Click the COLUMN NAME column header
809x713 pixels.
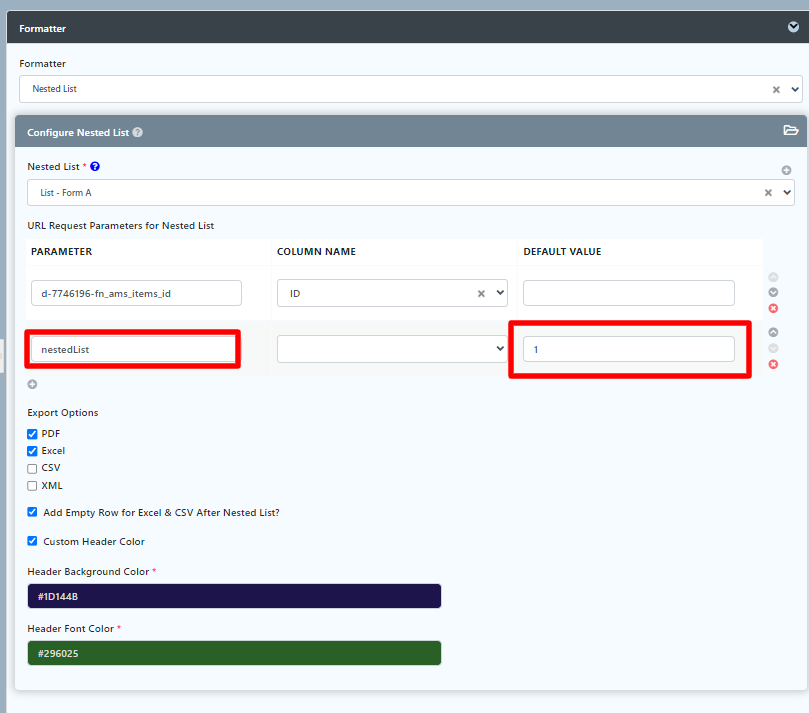tap(316, 251)
